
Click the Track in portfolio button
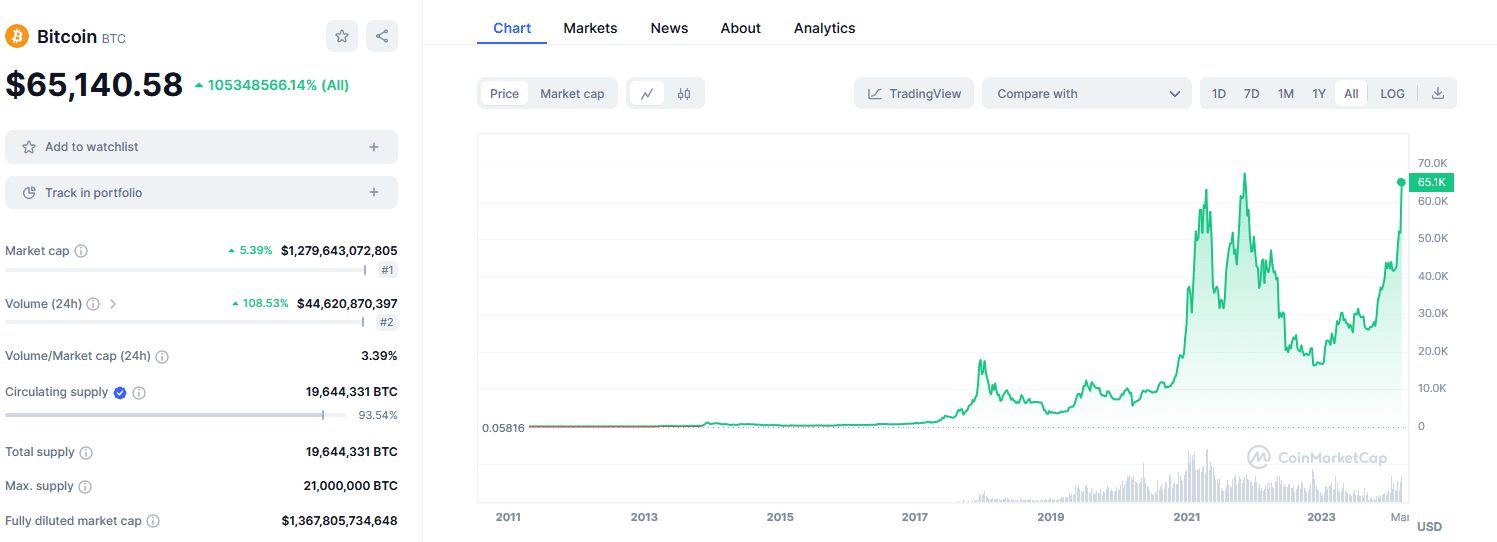click(201, 193)
